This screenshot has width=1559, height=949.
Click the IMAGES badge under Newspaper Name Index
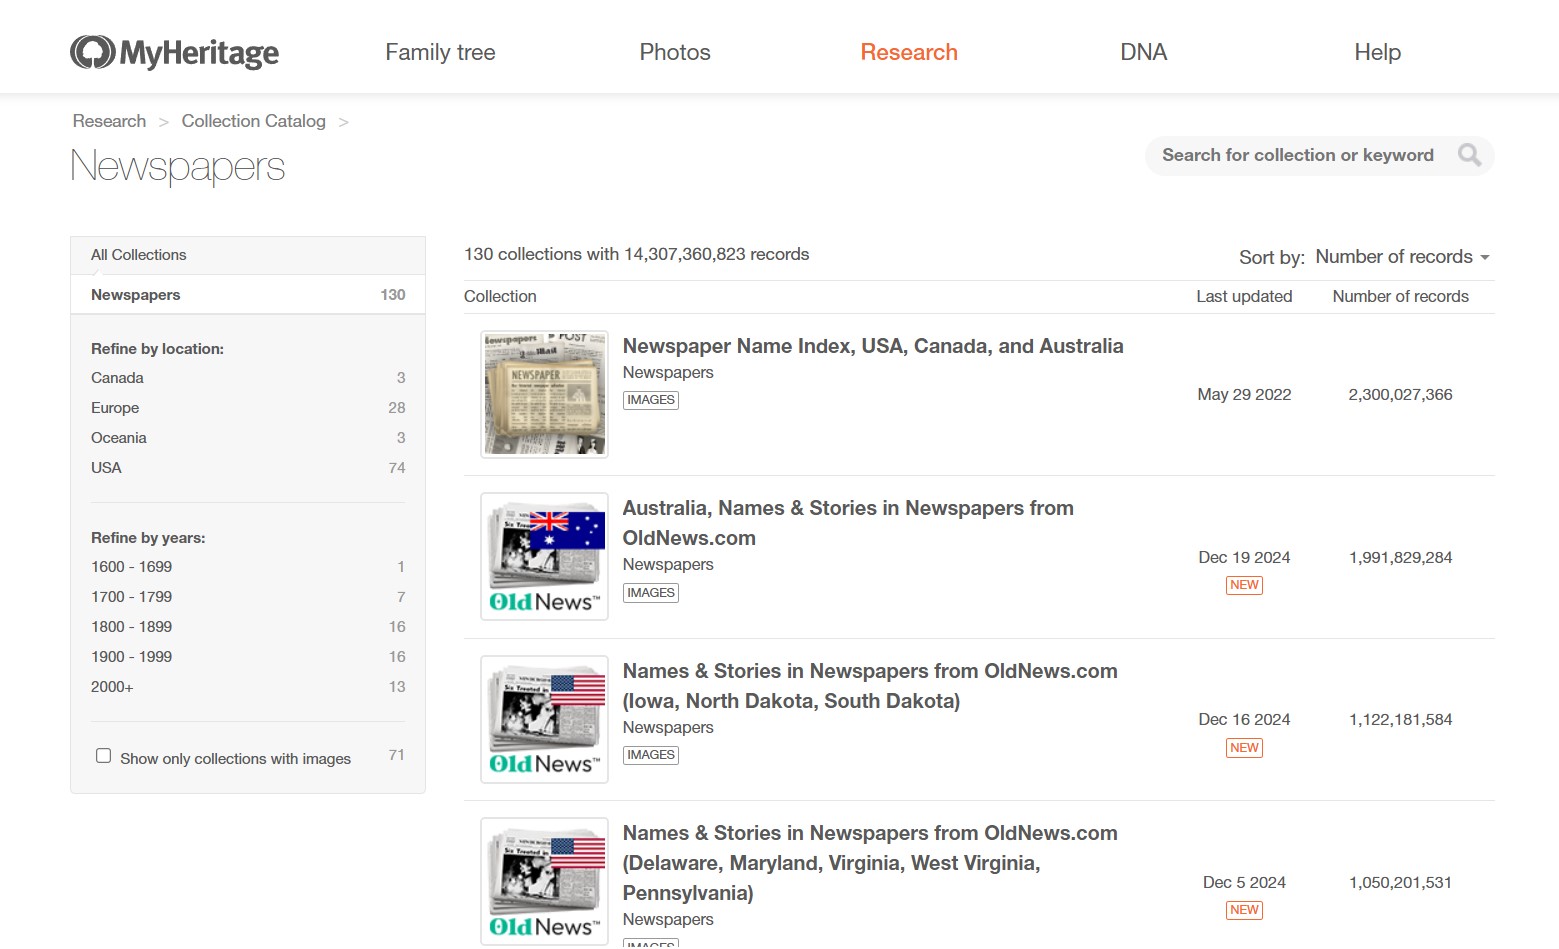tap(651, 400)
